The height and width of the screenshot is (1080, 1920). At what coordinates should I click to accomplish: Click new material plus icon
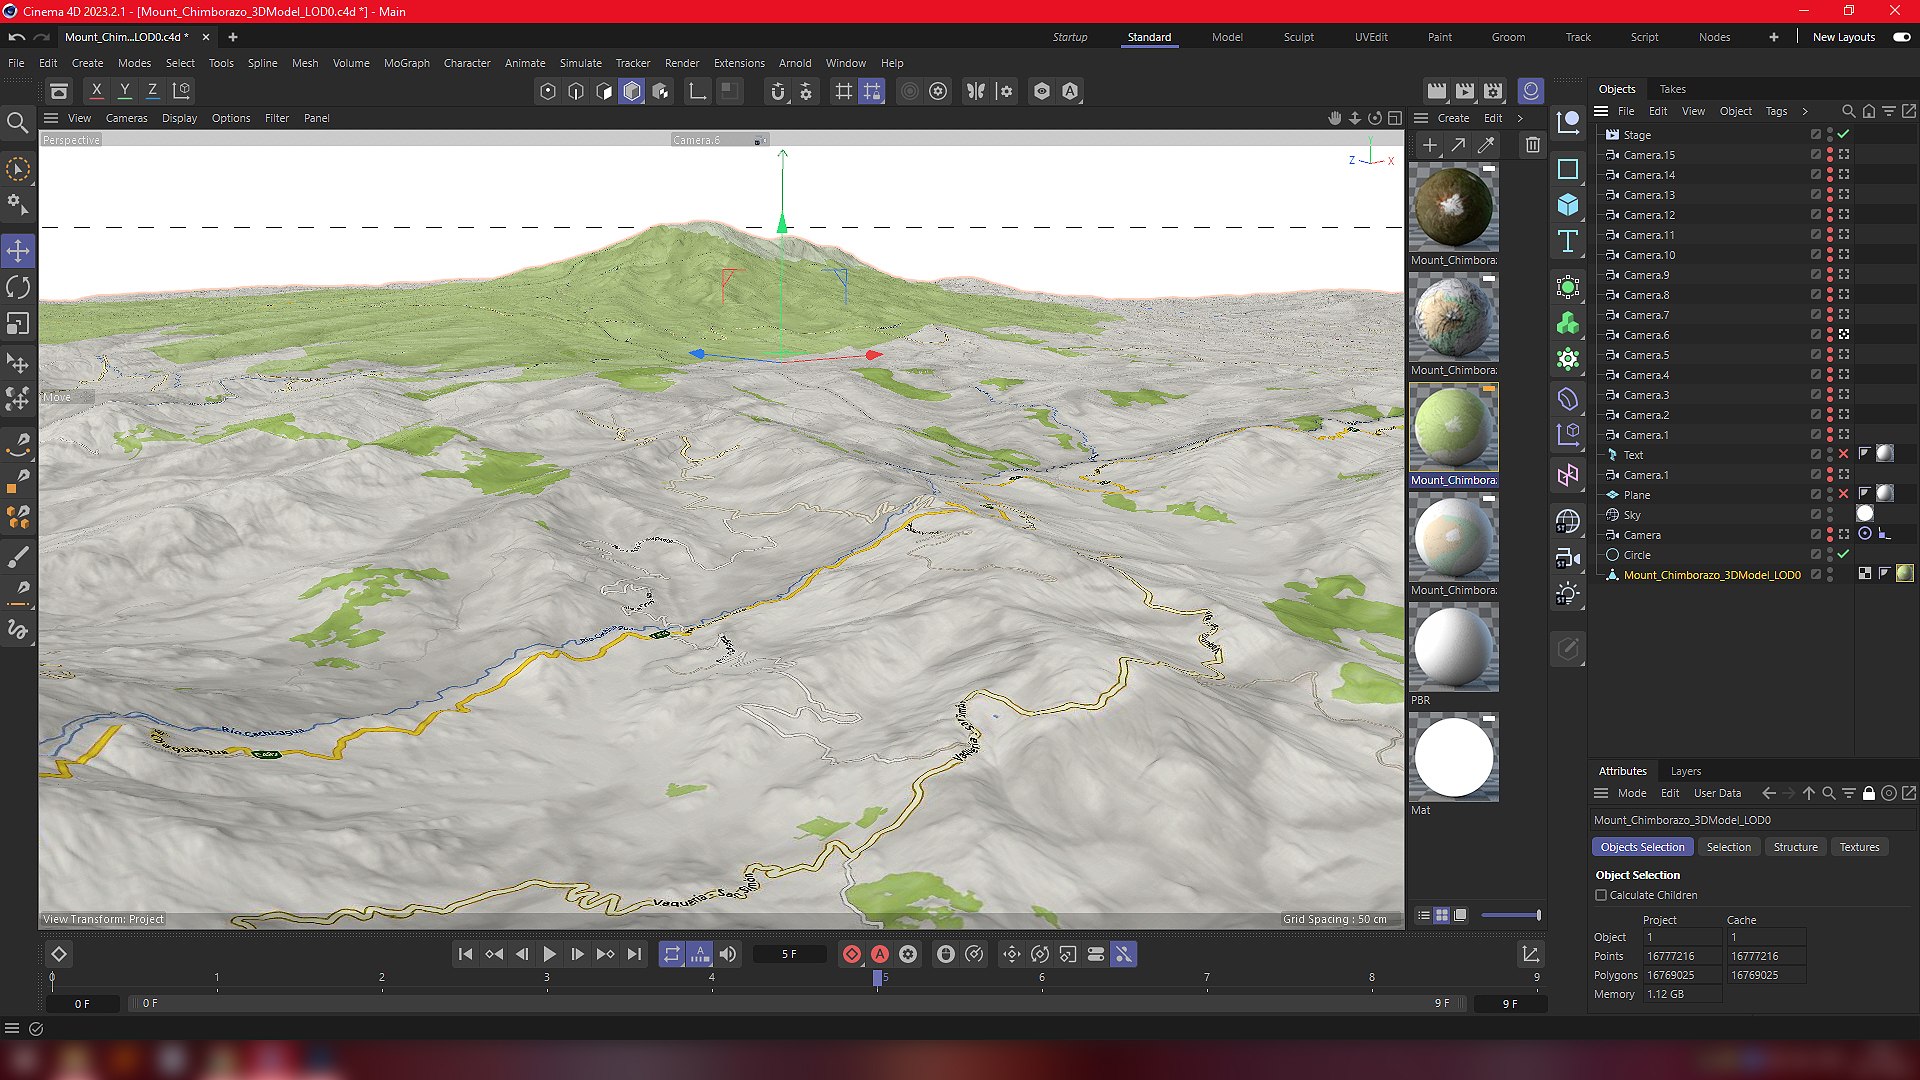coord(1430,145)
